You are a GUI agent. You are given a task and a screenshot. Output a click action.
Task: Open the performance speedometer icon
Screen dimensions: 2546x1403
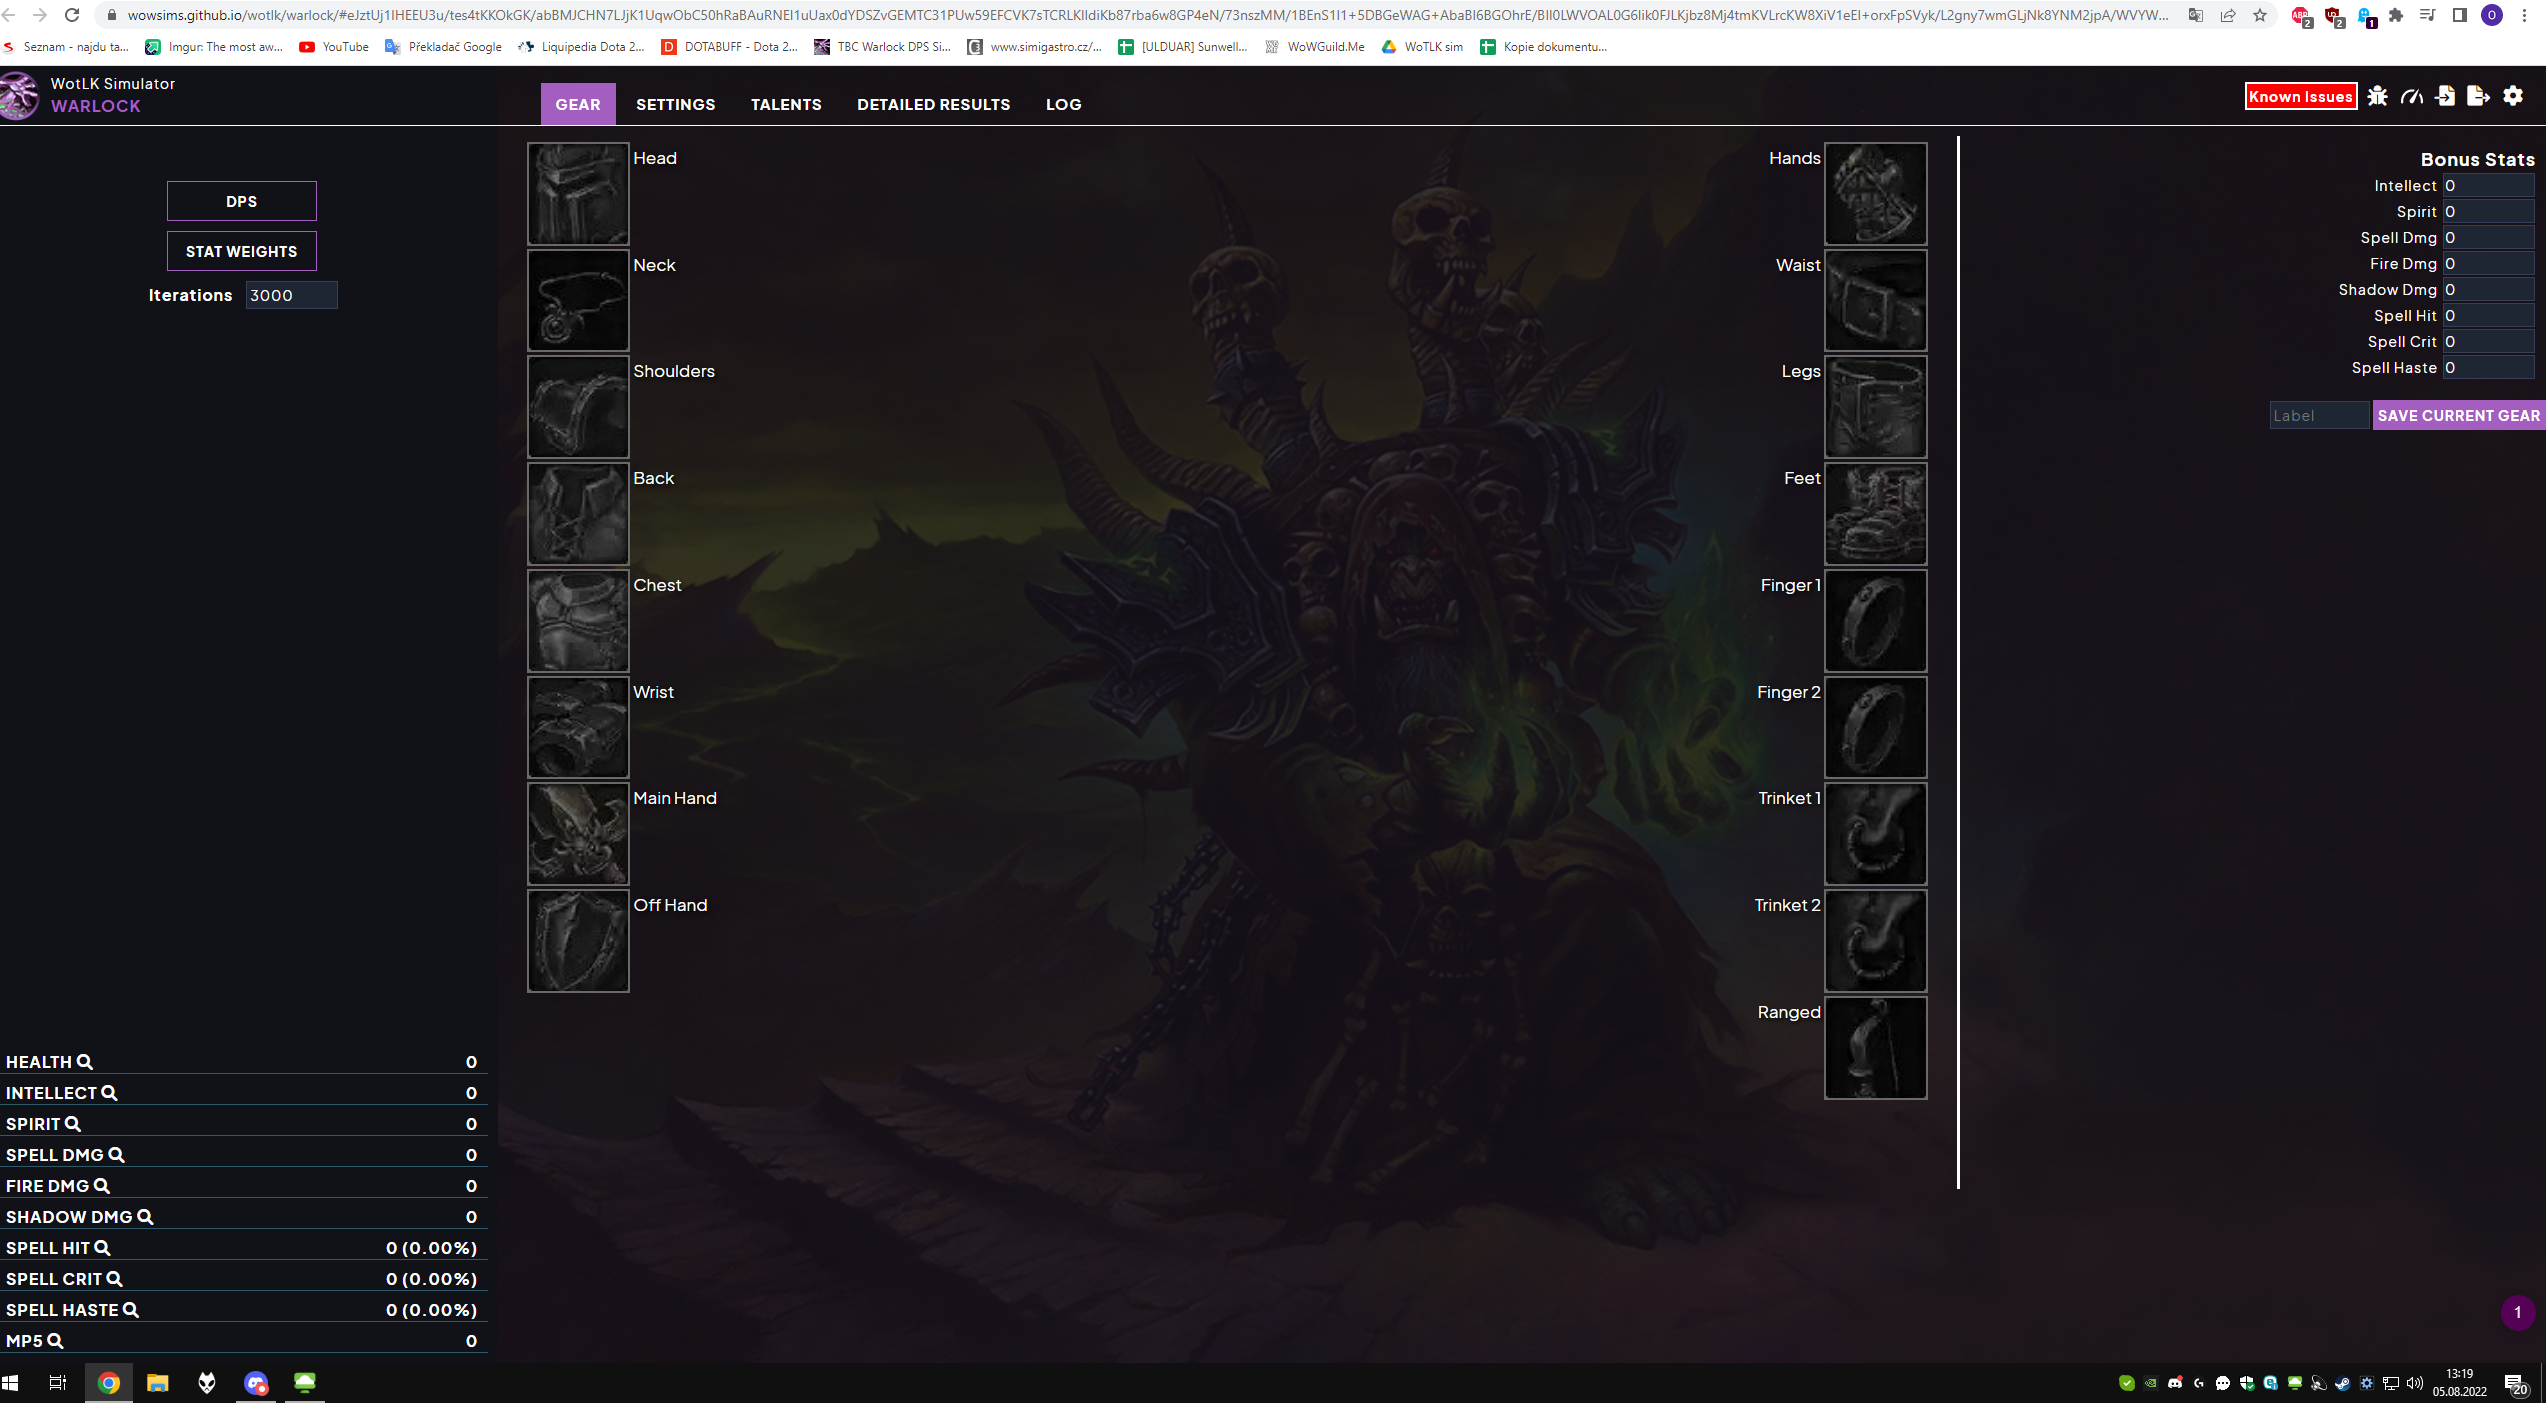[2412, 96]
